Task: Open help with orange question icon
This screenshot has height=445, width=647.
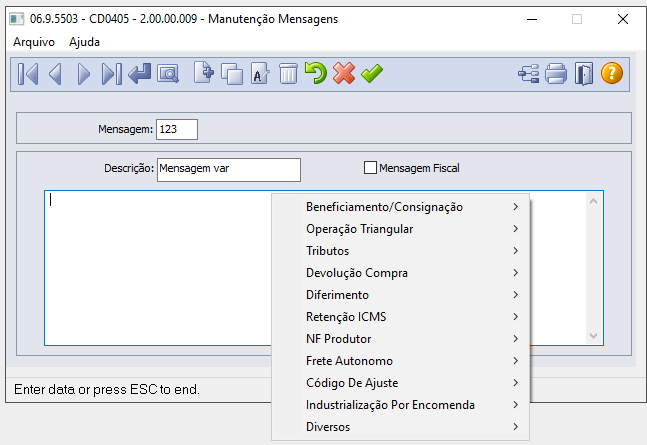Action: click(612, 73)
